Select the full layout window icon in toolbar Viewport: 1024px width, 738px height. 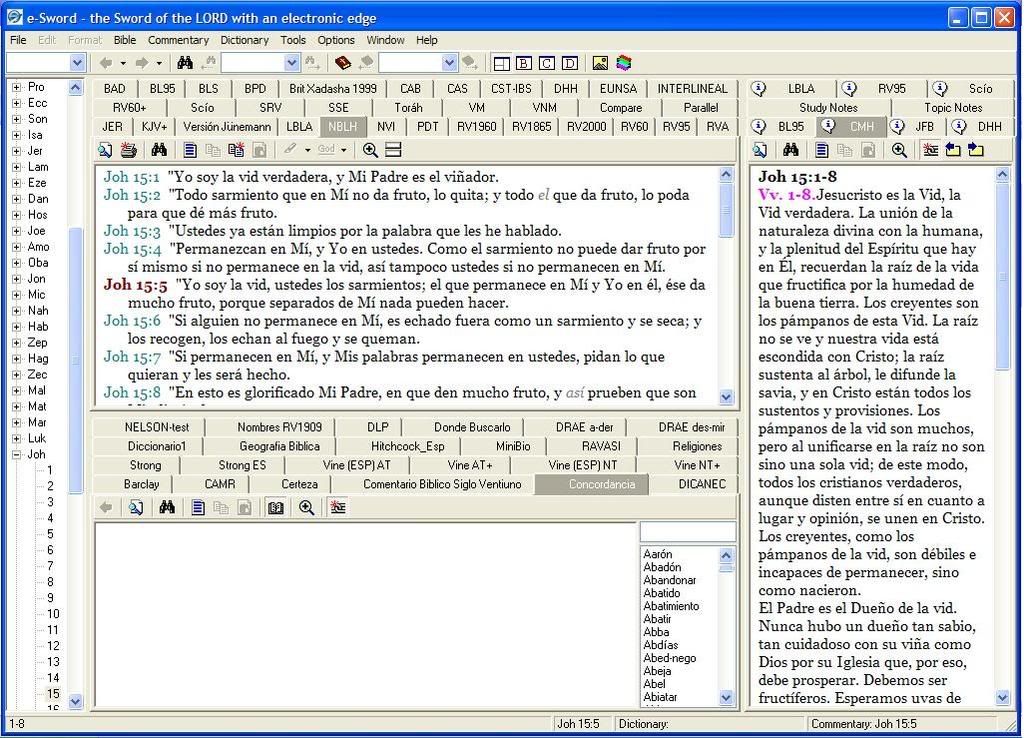[x=502, y=63]
